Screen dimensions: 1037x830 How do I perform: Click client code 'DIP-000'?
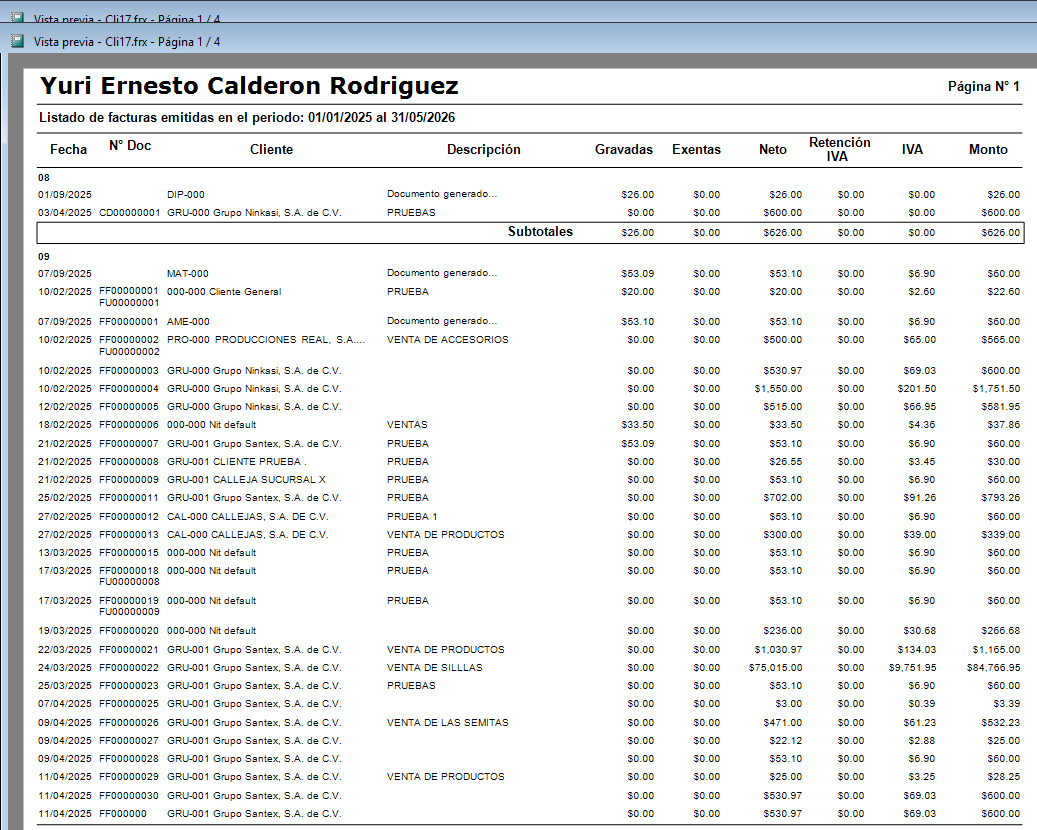186,194
